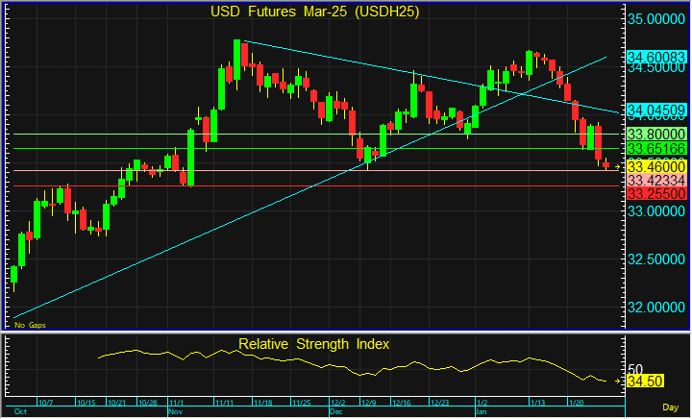Click the 1/13 date on the time axis

point(535,403)
